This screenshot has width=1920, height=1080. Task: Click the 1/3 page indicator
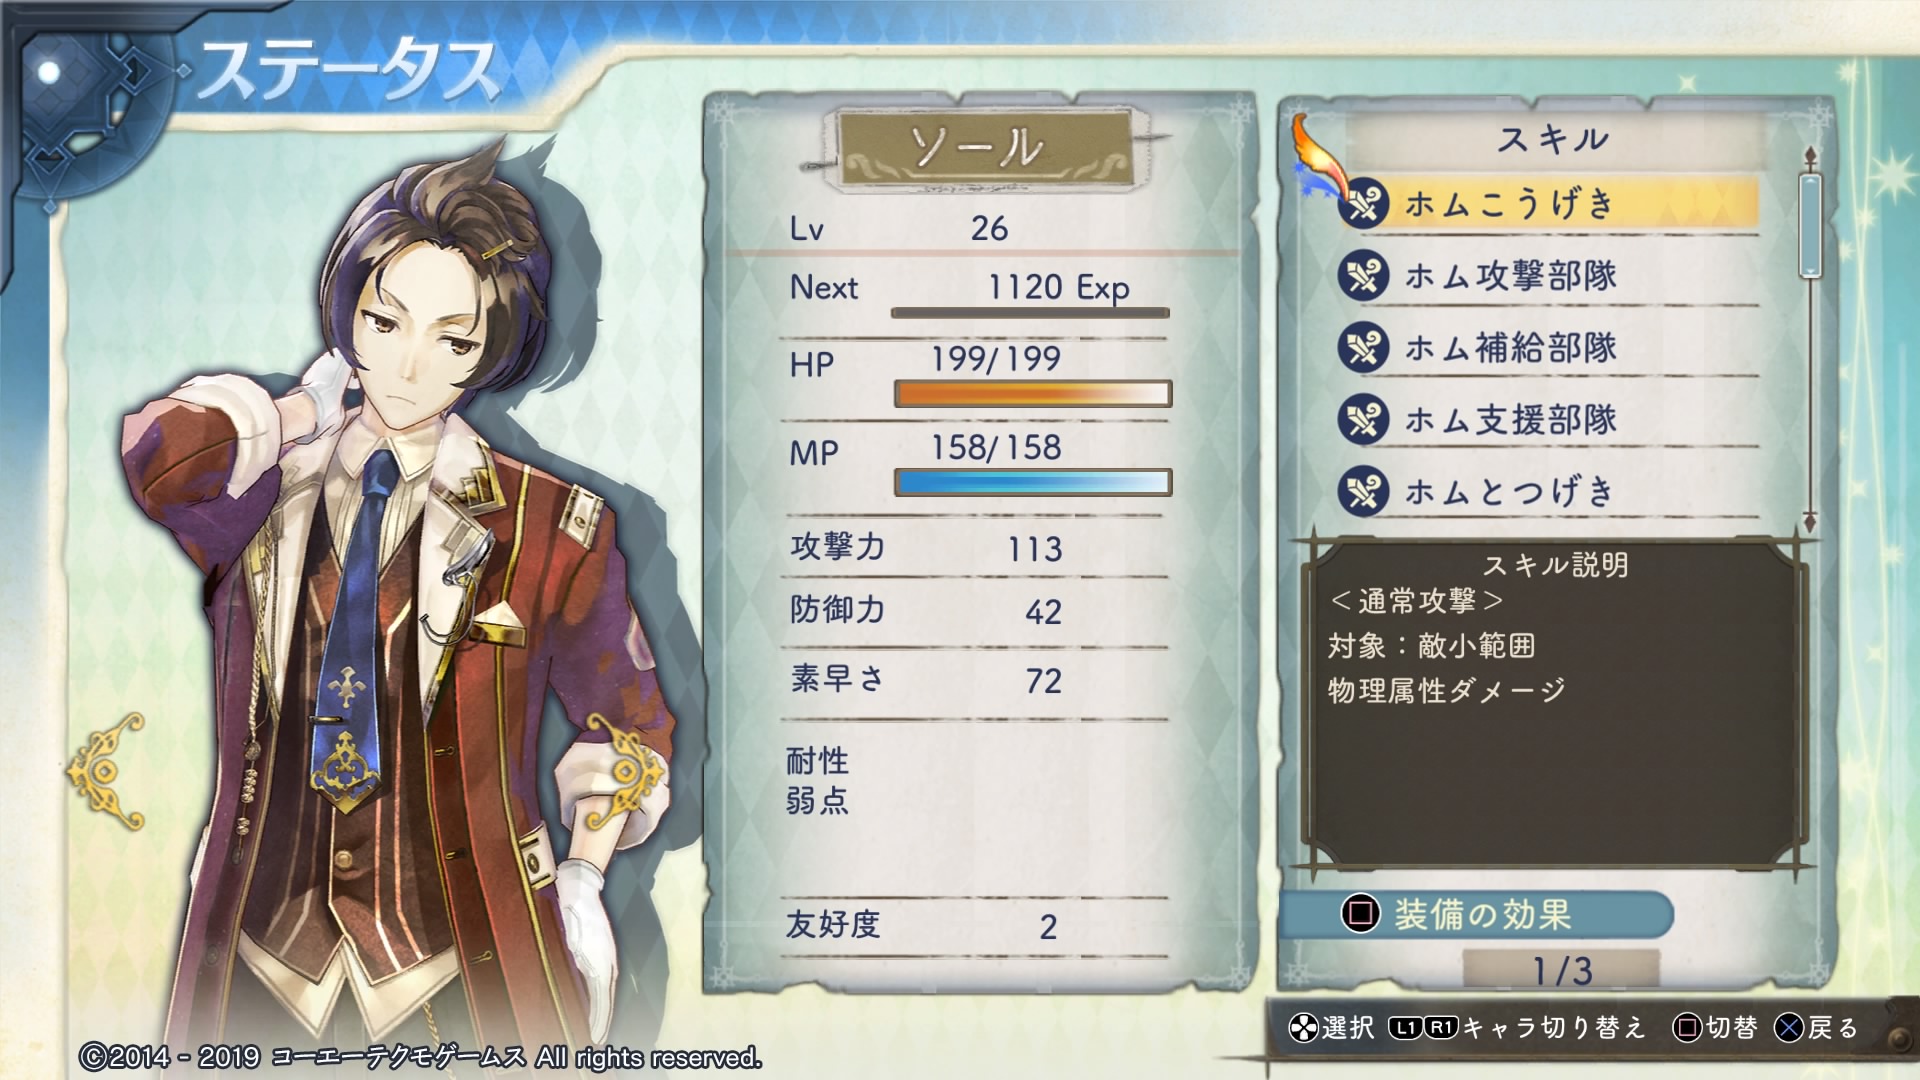pyautogui.click(x=1561, y=970)
